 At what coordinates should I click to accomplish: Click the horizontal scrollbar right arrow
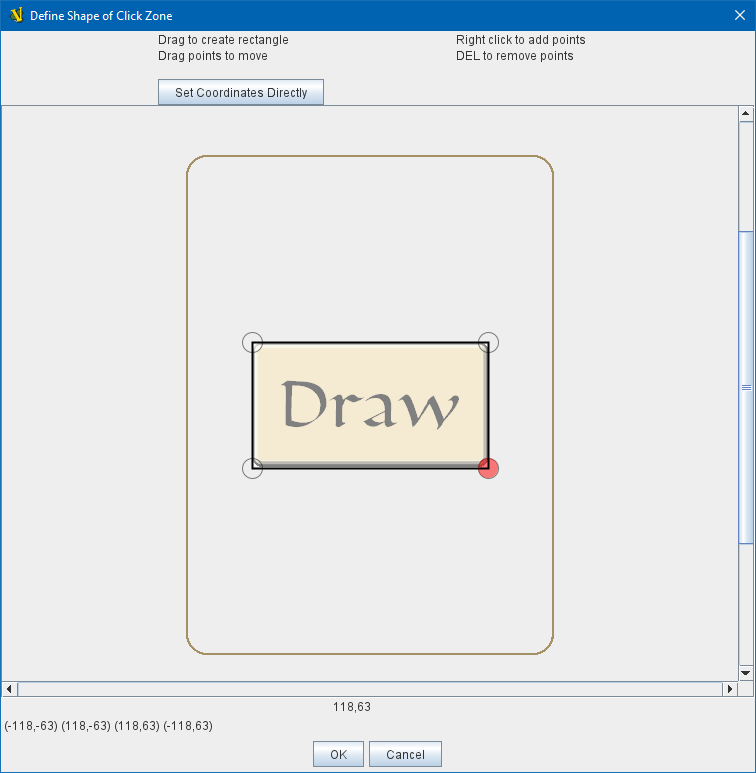coord(729,689)
